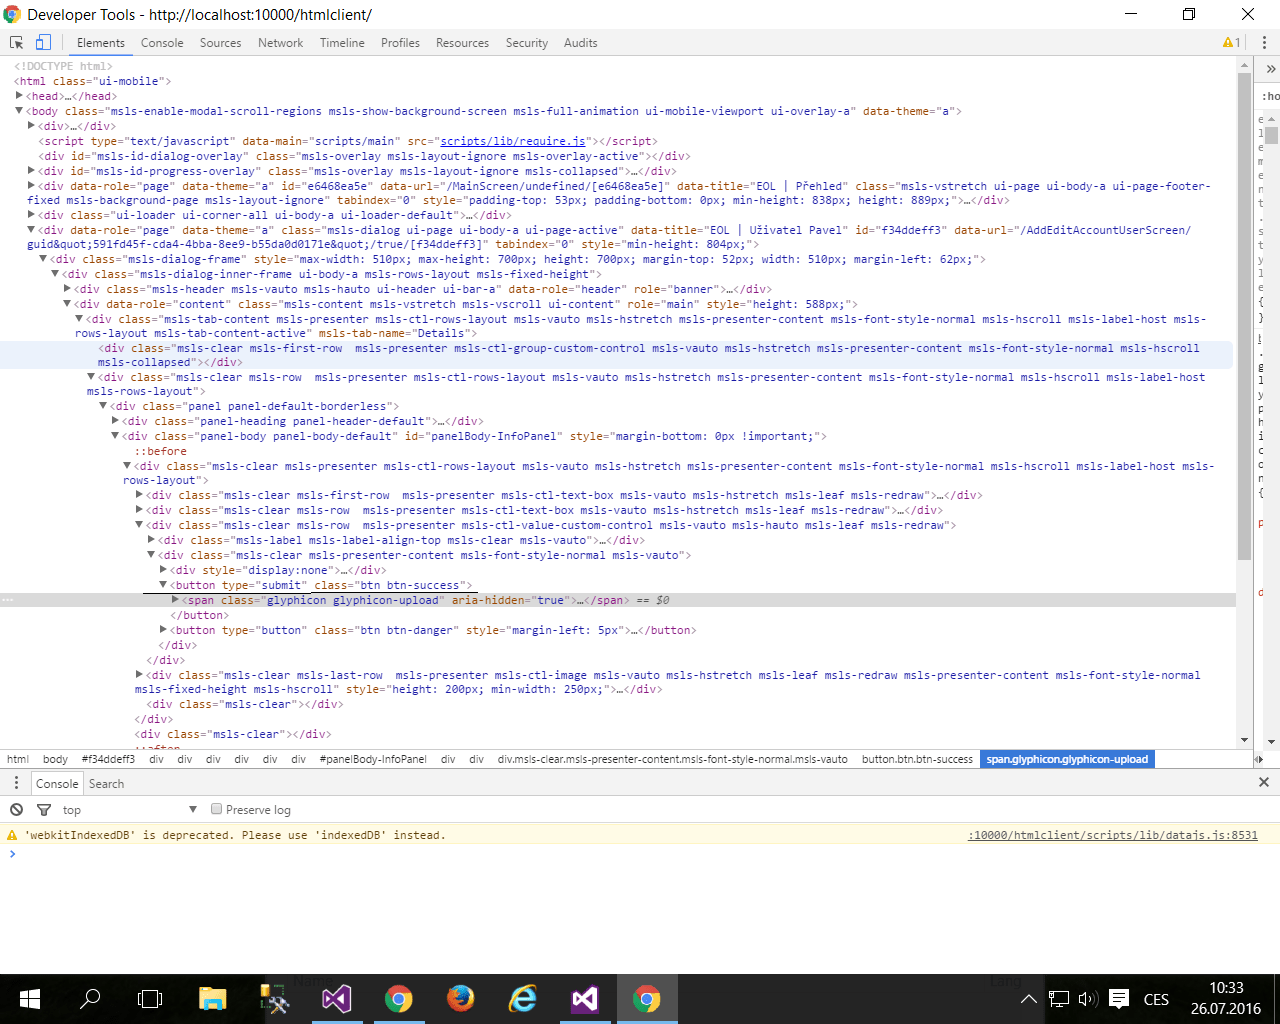Open the volume tray icon

(1088, 999)
